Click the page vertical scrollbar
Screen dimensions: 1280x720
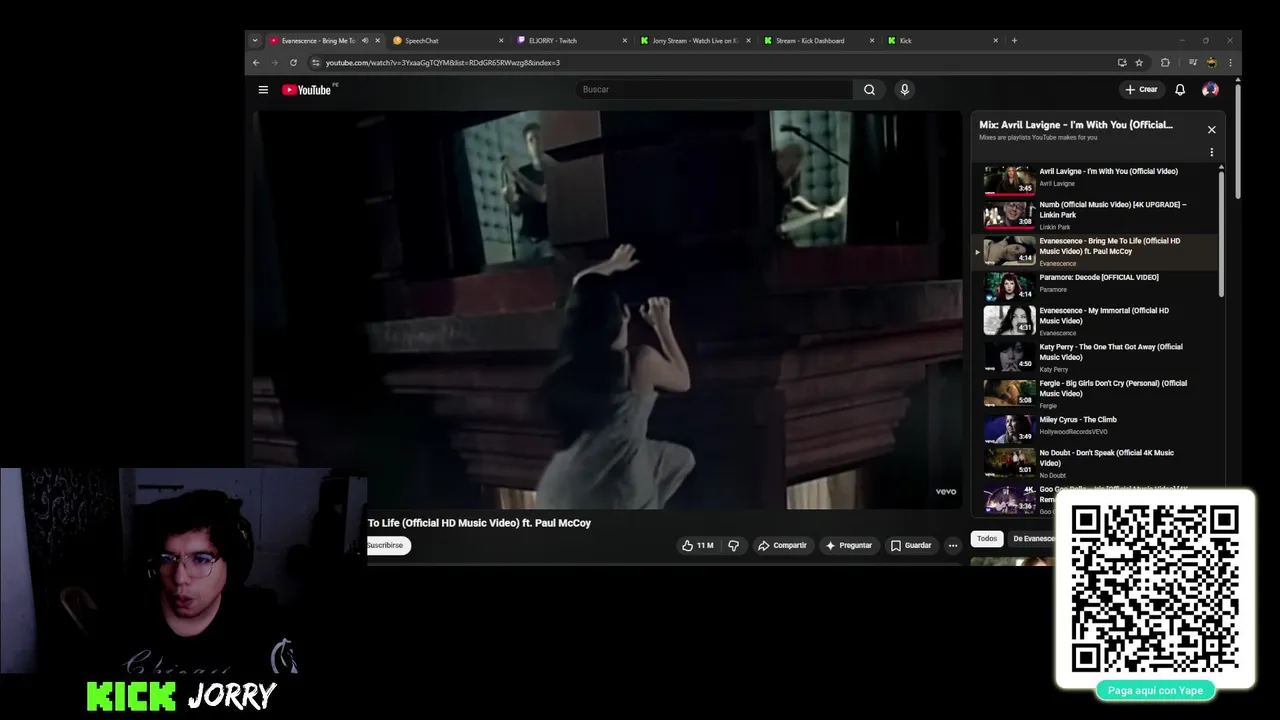[1238, 140]
